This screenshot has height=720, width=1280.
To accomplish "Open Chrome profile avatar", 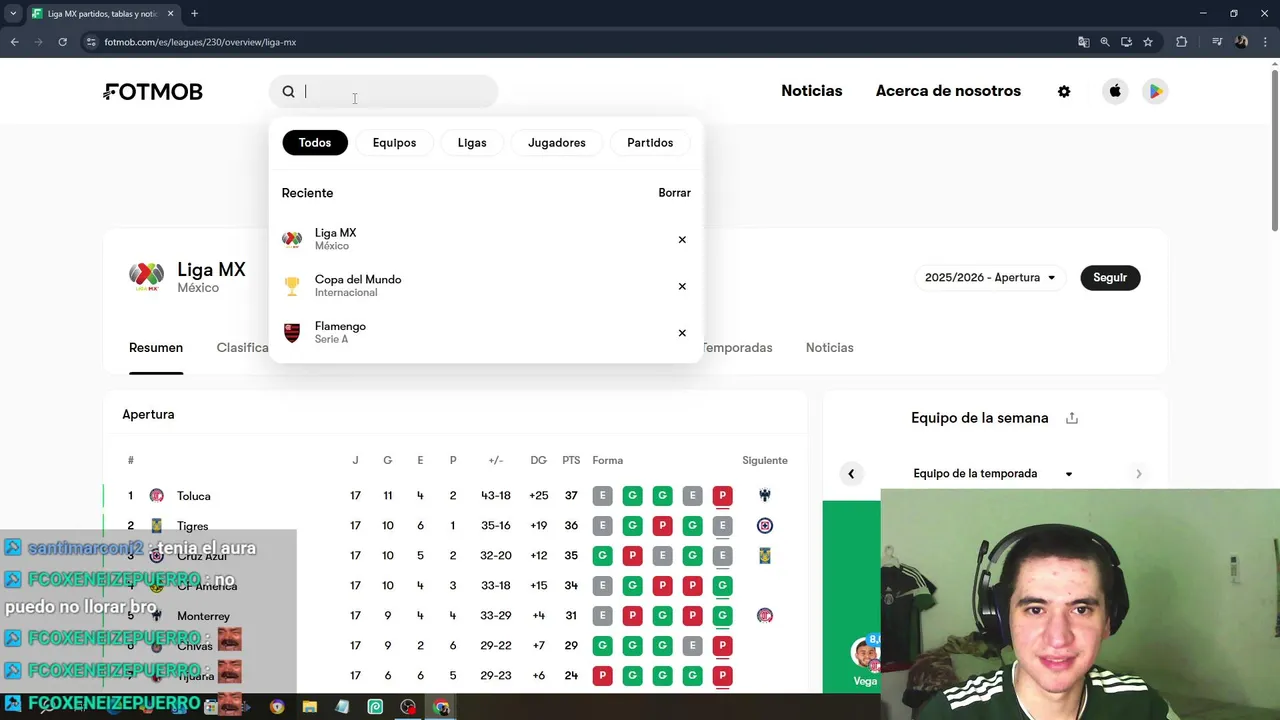I will click(1242, 42).
